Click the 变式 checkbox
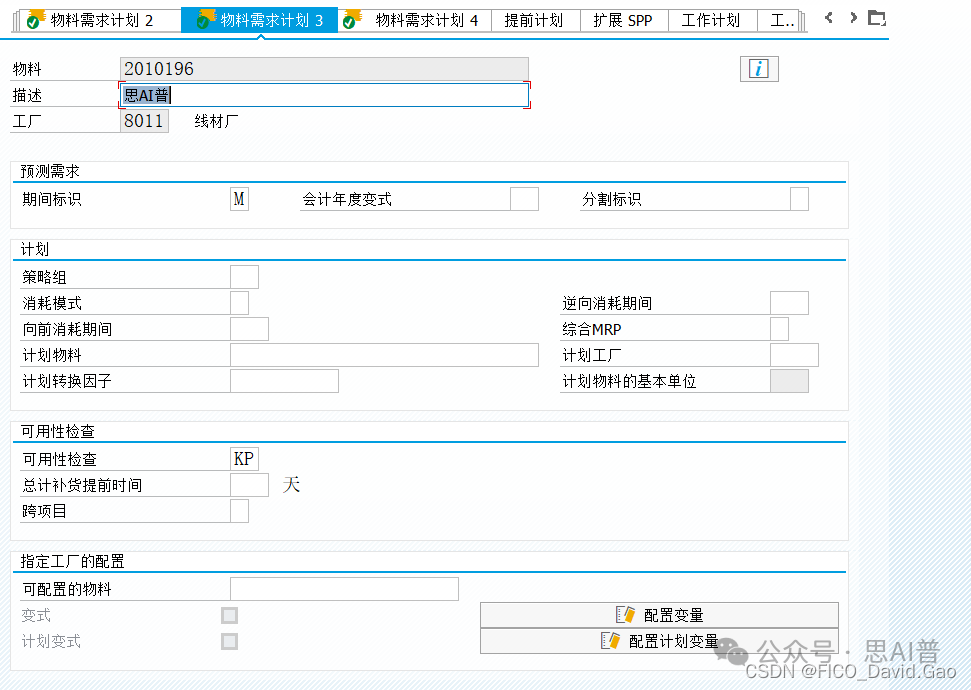 coord(229,615)
